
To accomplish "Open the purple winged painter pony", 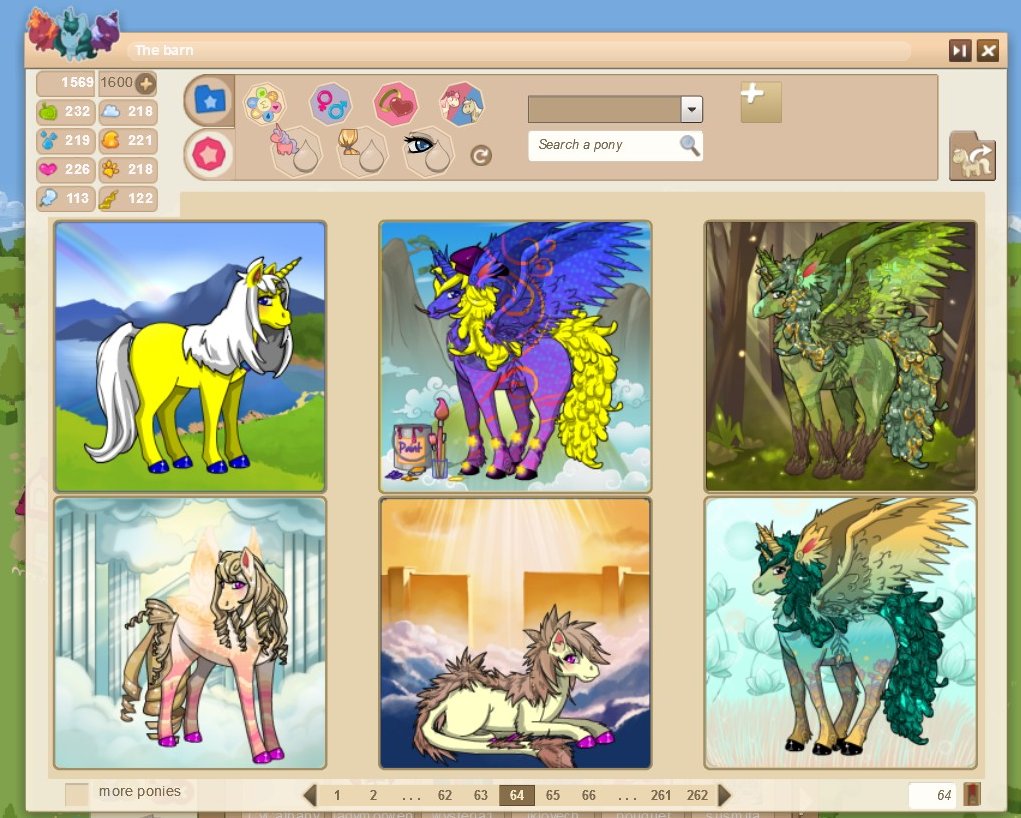I will [515, 356].
